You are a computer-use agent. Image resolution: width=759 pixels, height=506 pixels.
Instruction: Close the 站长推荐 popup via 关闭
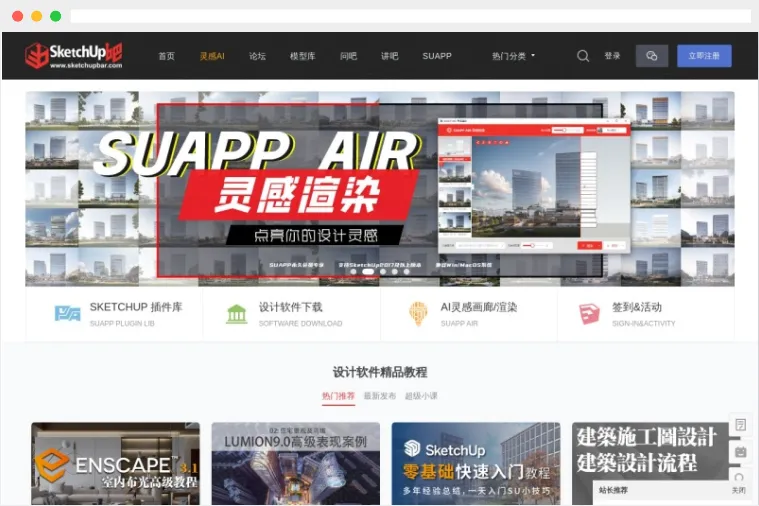coord(738,490)
